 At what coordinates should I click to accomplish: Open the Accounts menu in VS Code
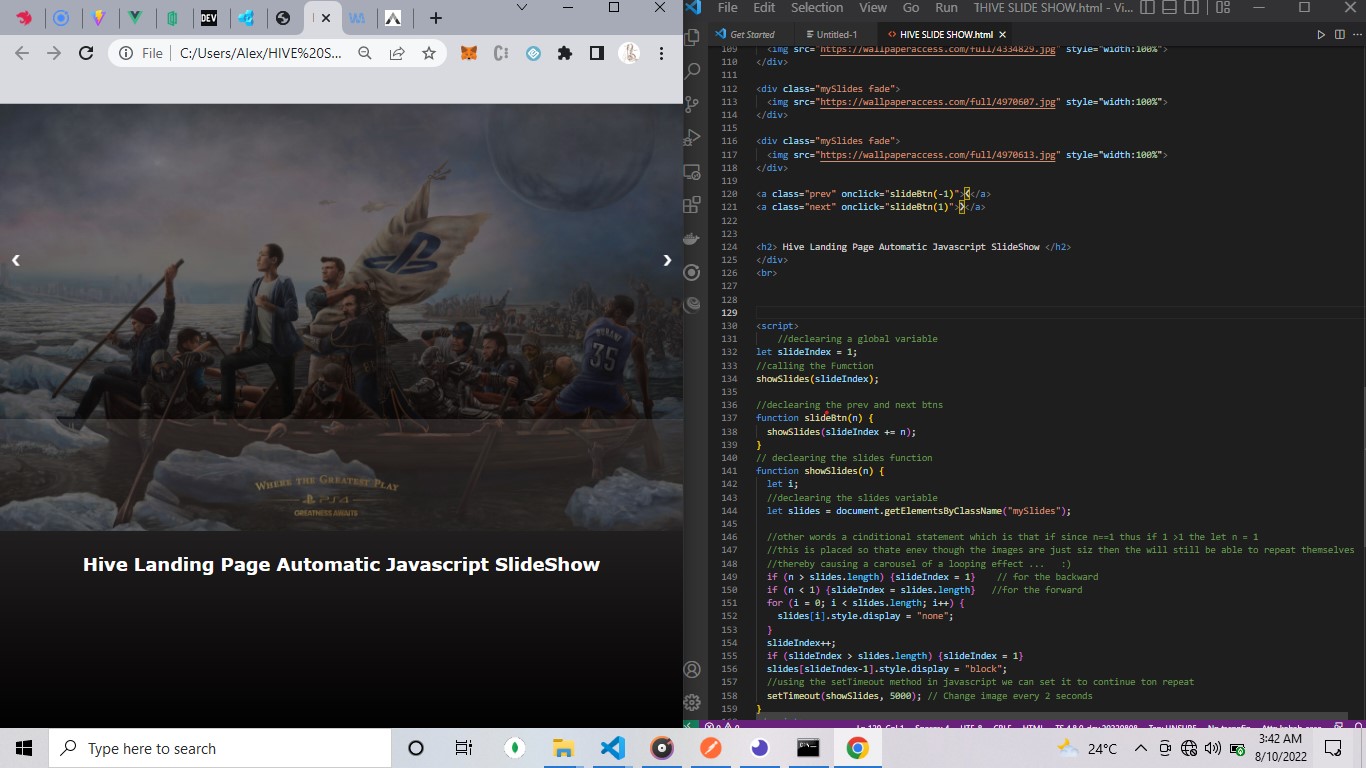[x=692, y=669]
